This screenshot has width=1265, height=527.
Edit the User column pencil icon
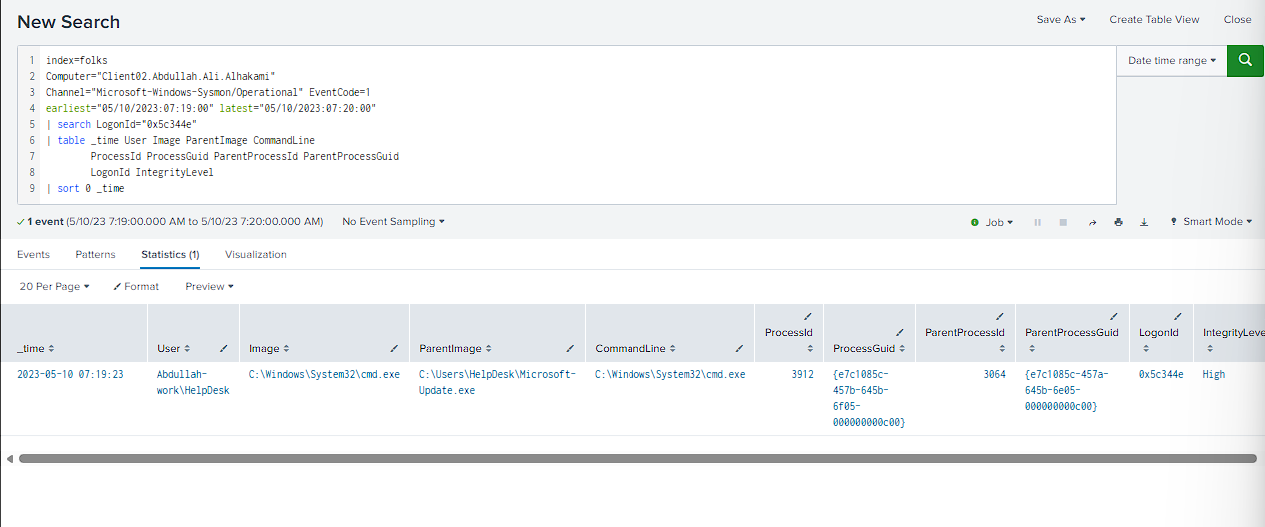[224, 349]
